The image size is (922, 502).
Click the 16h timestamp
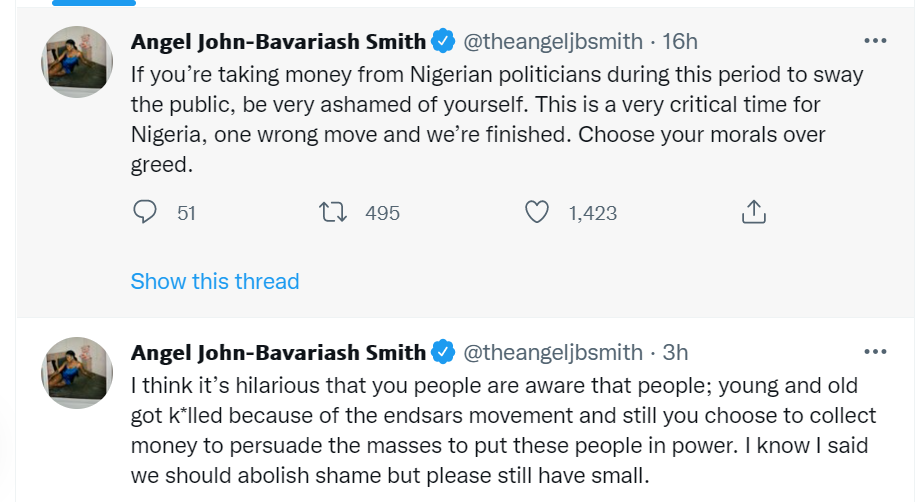(x=680, y=42)
